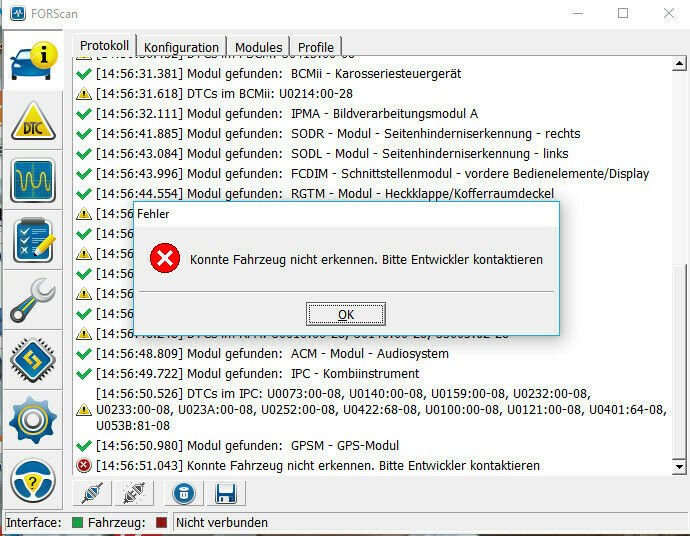Select the ACM Audiosystem log line

click(x=272, y=354)
